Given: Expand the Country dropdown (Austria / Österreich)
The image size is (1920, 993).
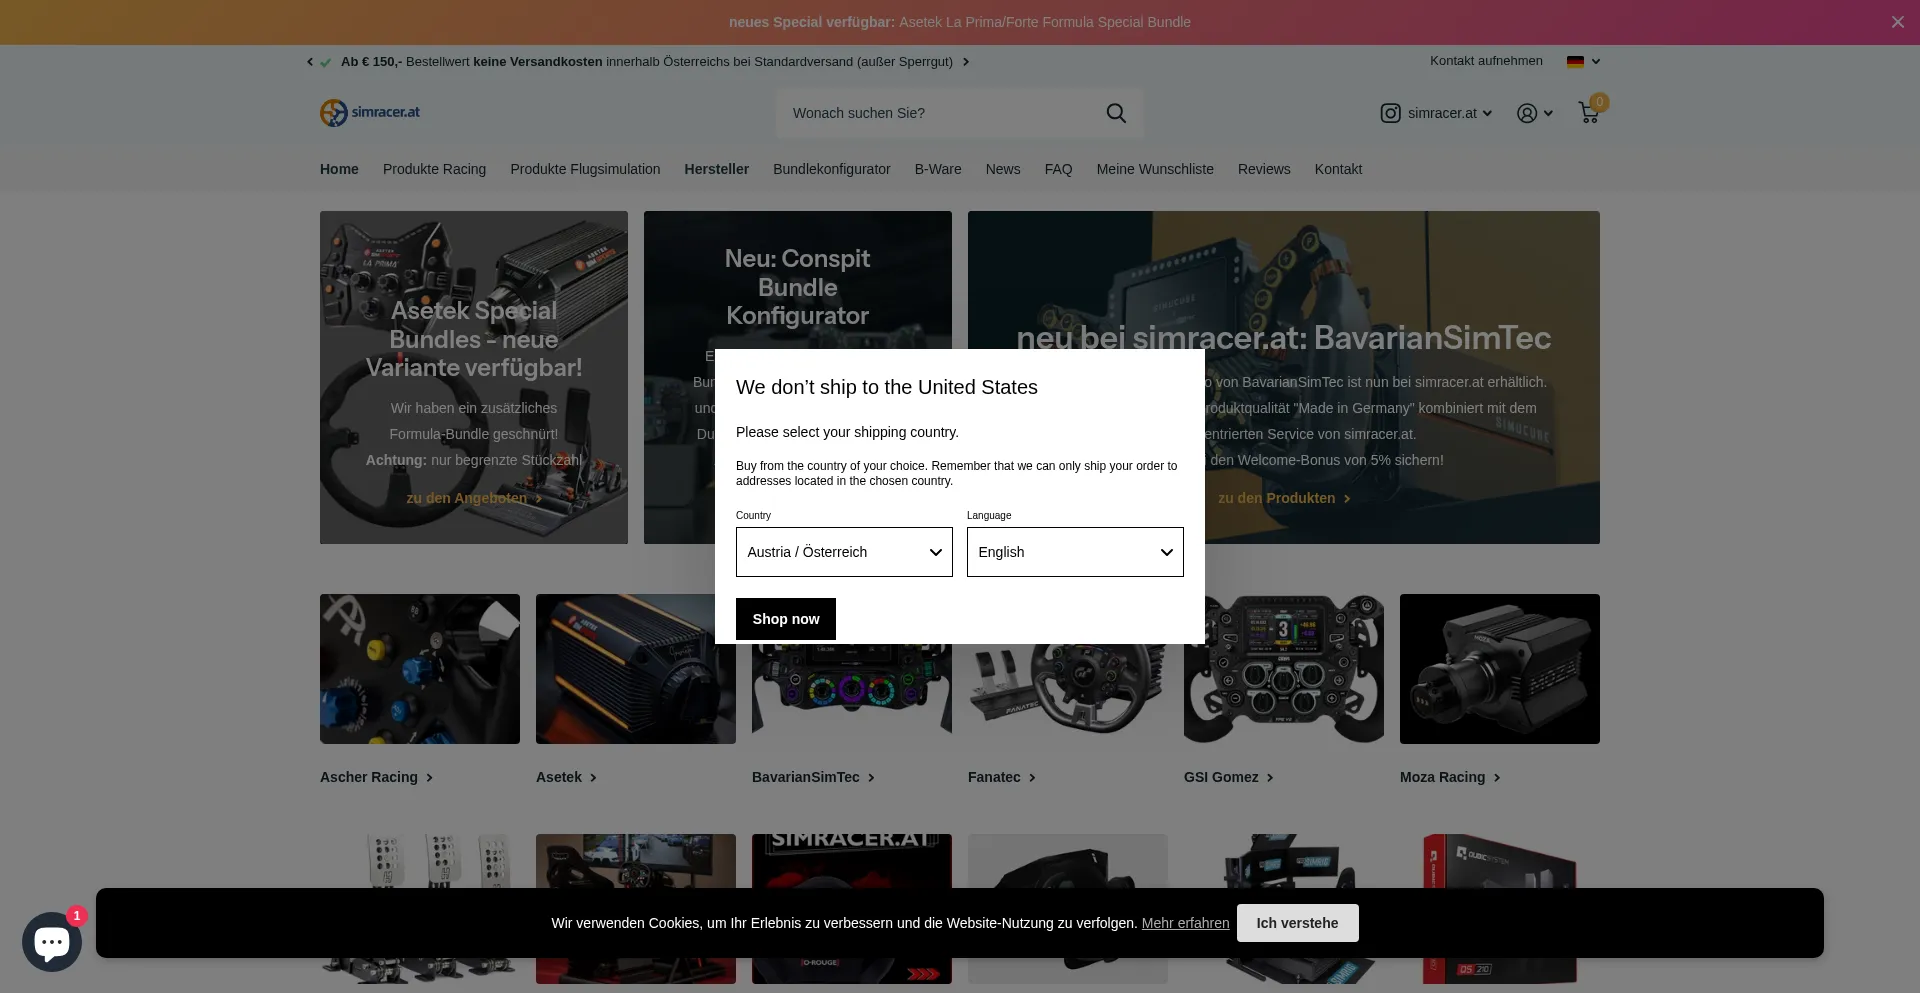Looking at the screenshot, I should click(844, 552).
